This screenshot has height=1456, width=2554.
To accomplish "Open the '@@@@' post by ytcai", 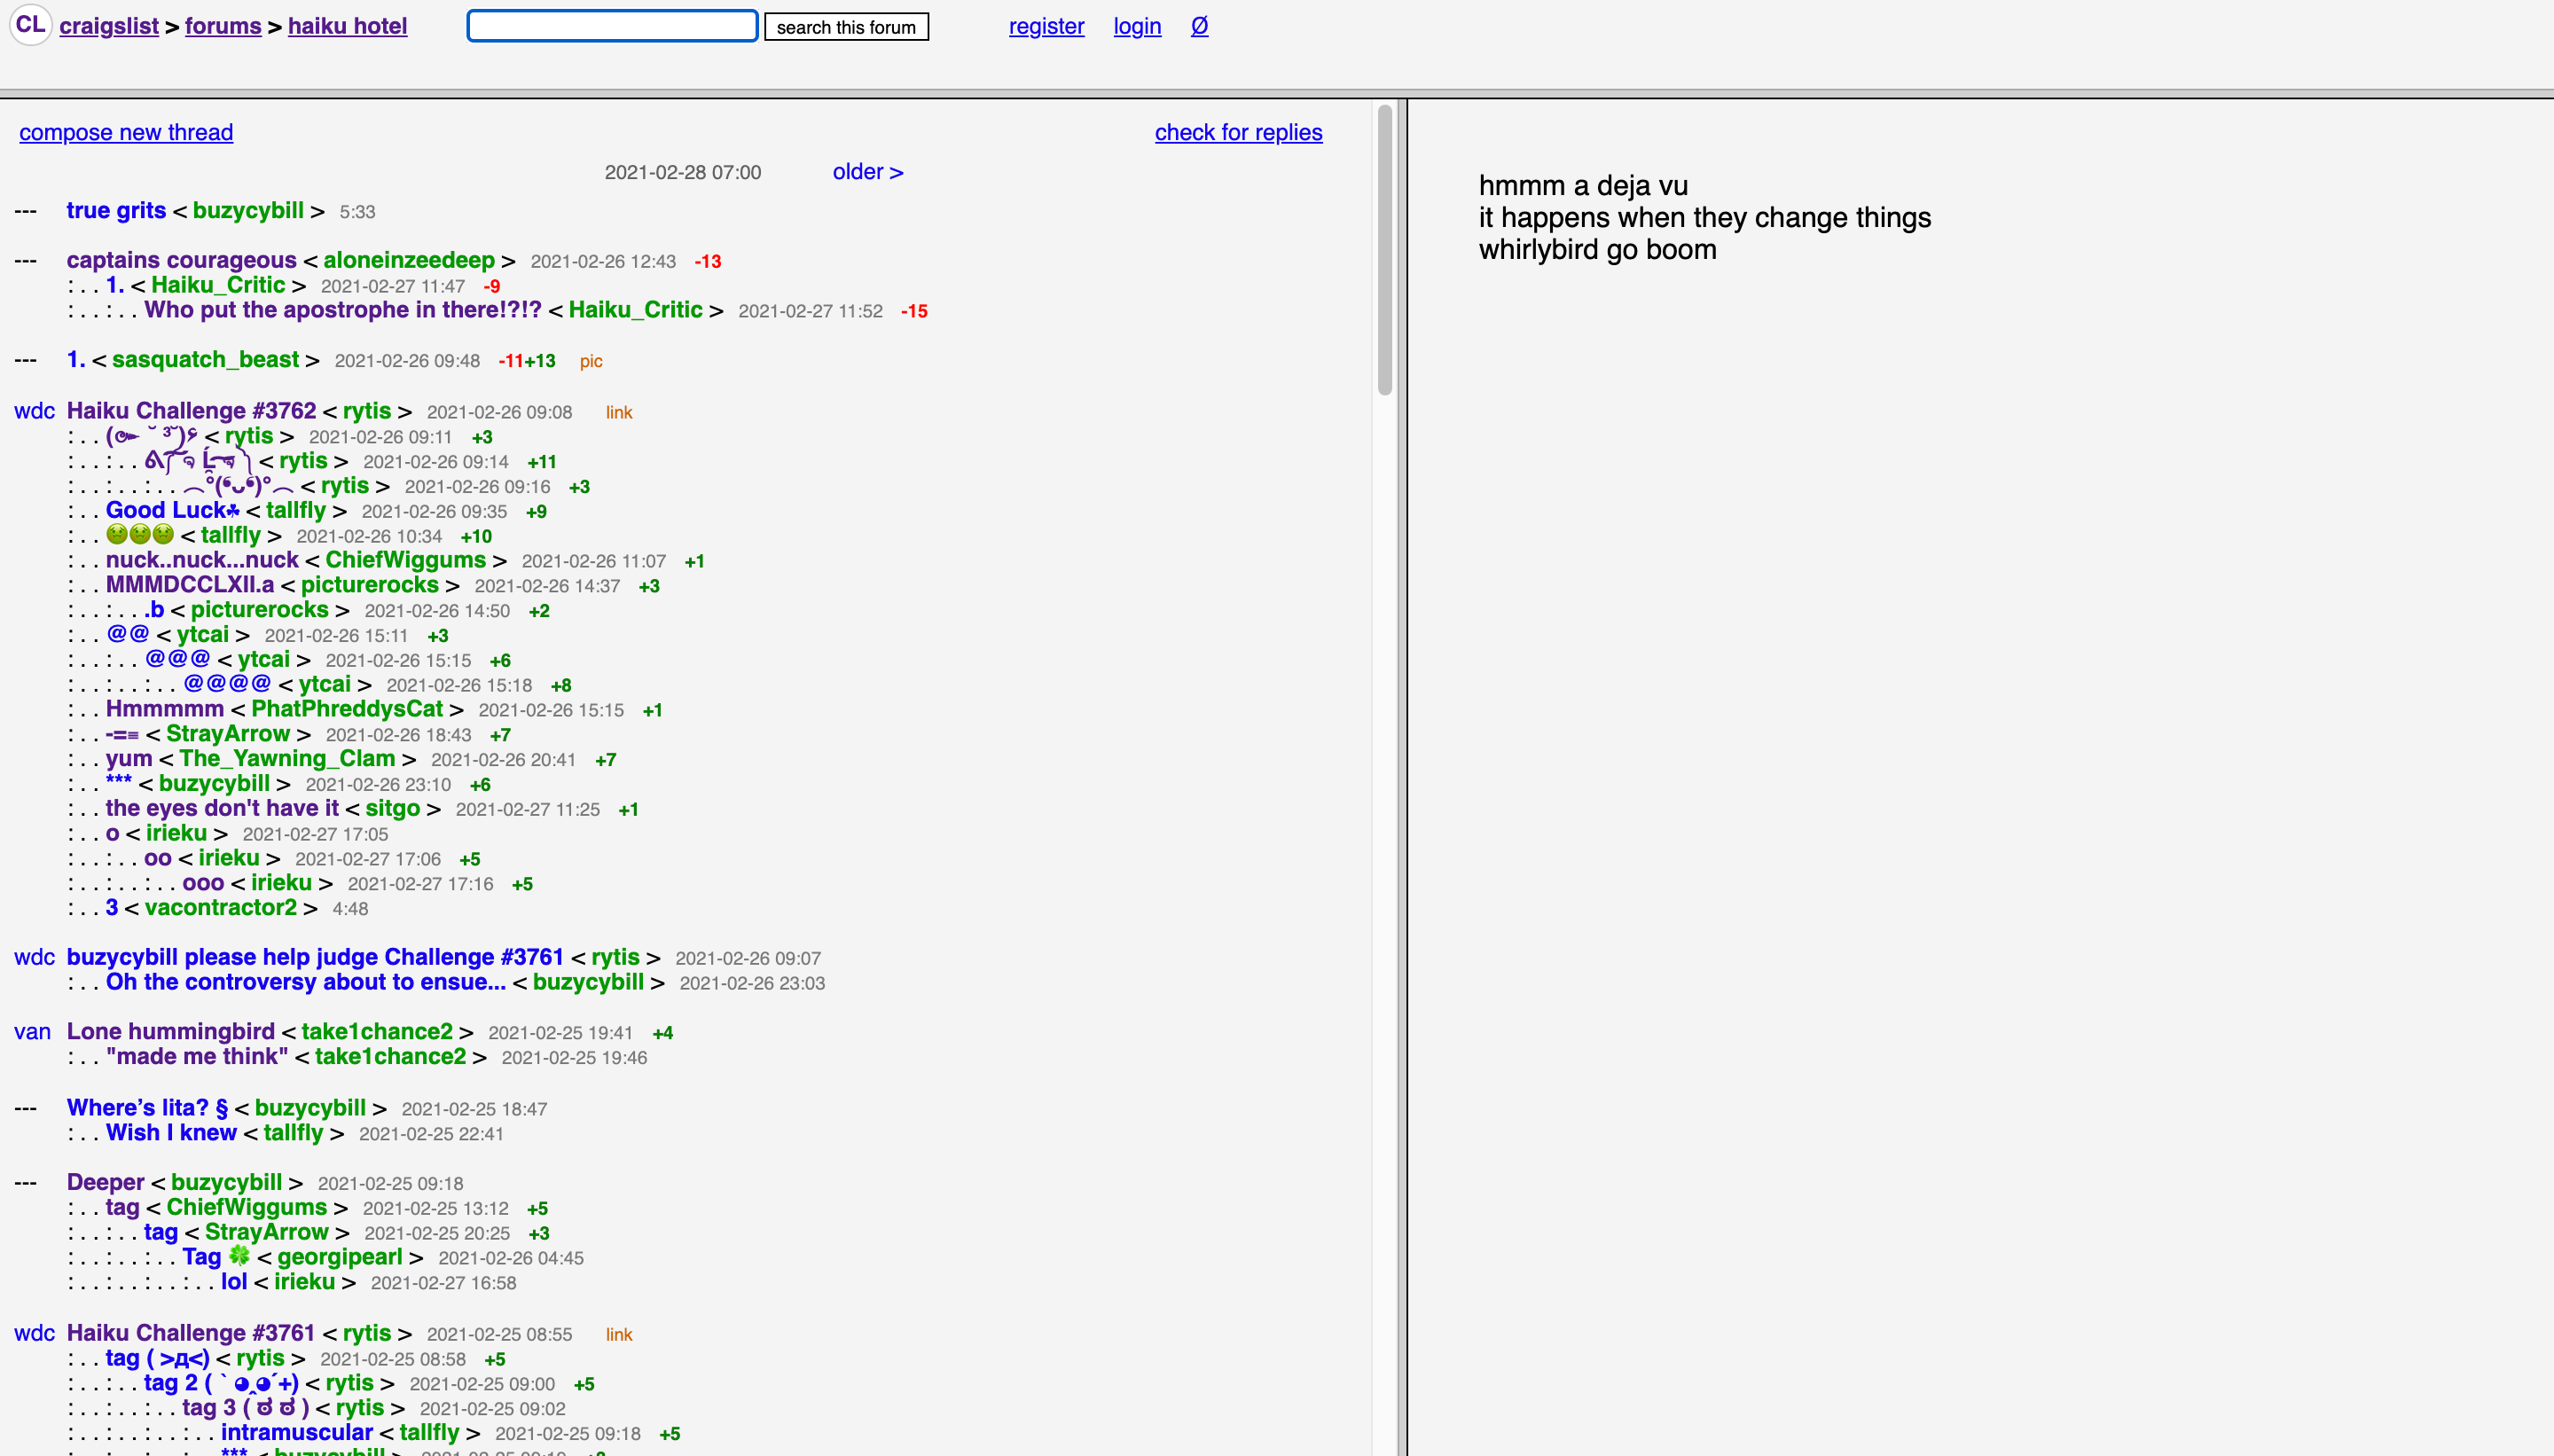I will (x=227, y=684).
